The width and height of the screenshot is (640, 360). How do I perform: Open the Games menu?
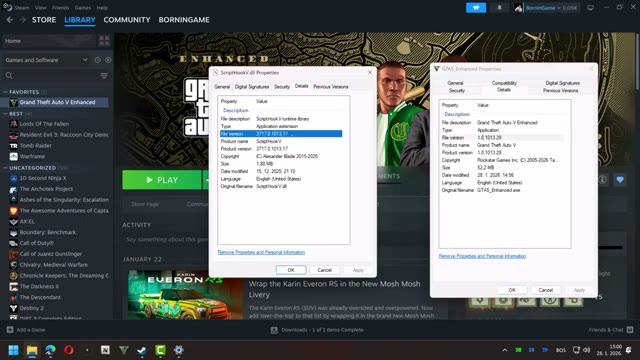(83, 8)
